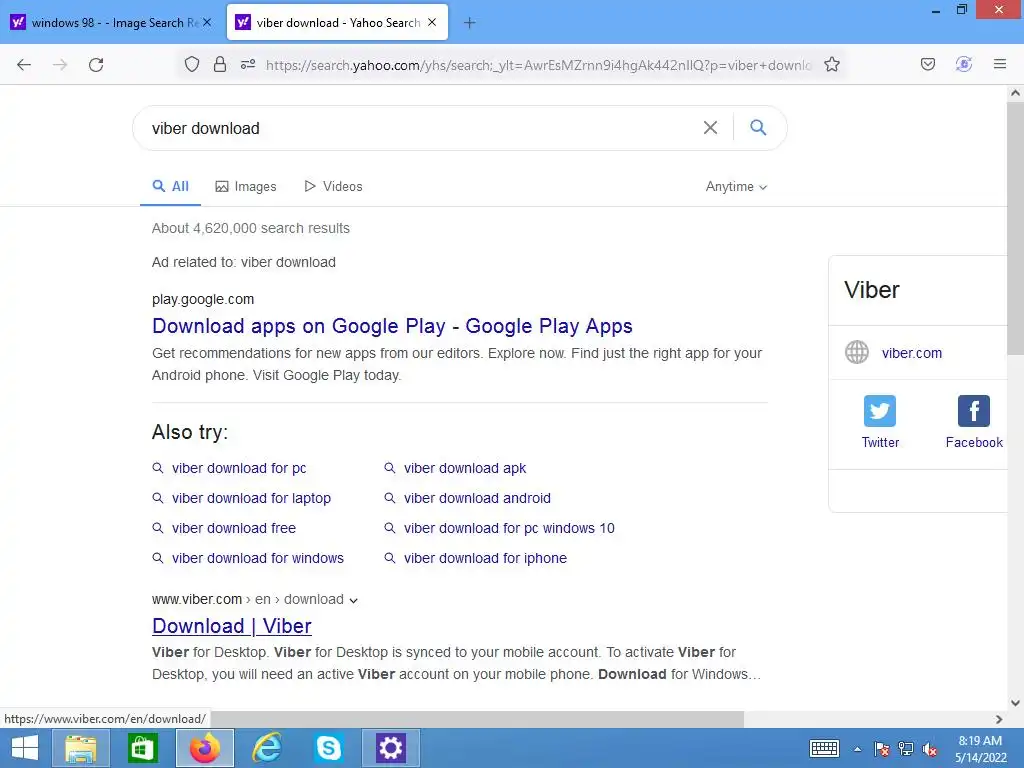Screen dimensions: 1024x768
Task: Select the viber download Yahoo Search tab
Action: [x=337, y=22]
